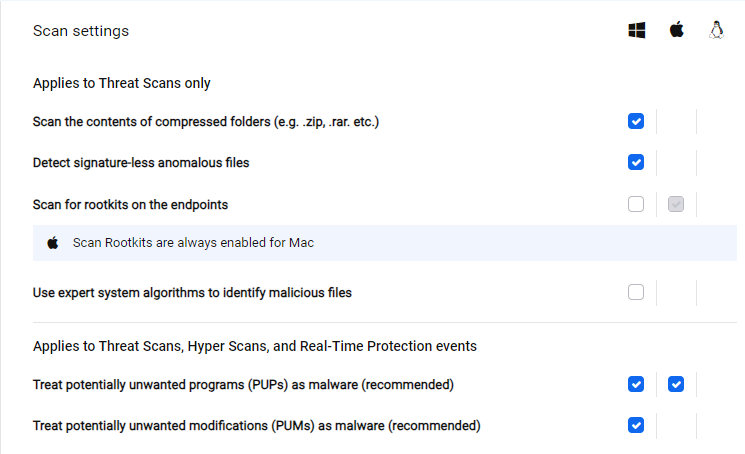Click 'Detect signature-less anomalous files' label
Image resolution: width=745 pixels, height=454 pixels.
141,163
